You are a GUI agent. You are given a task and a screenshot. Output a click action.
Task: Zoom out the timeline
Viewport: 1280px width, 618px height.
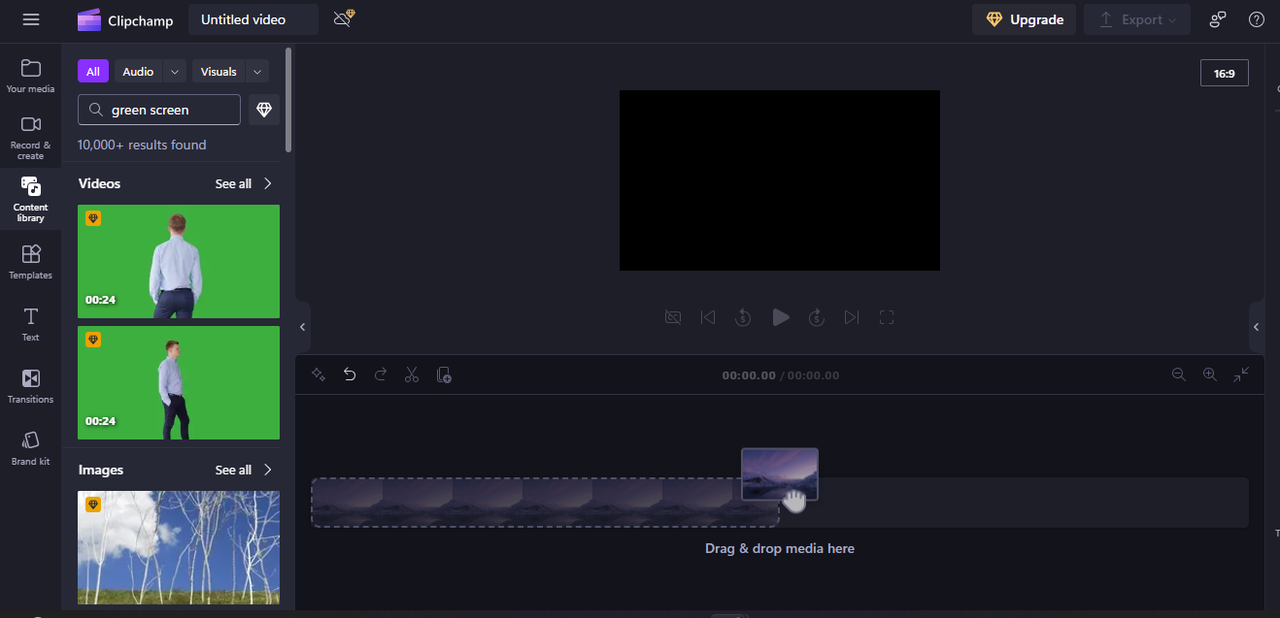click(x=1179, y=374)
